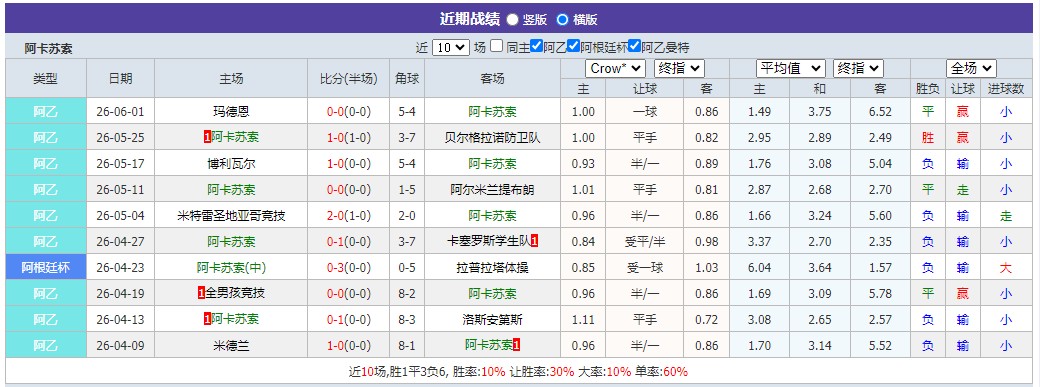Open the Crow* bookmaker dropdown

(x=615, y=68)
